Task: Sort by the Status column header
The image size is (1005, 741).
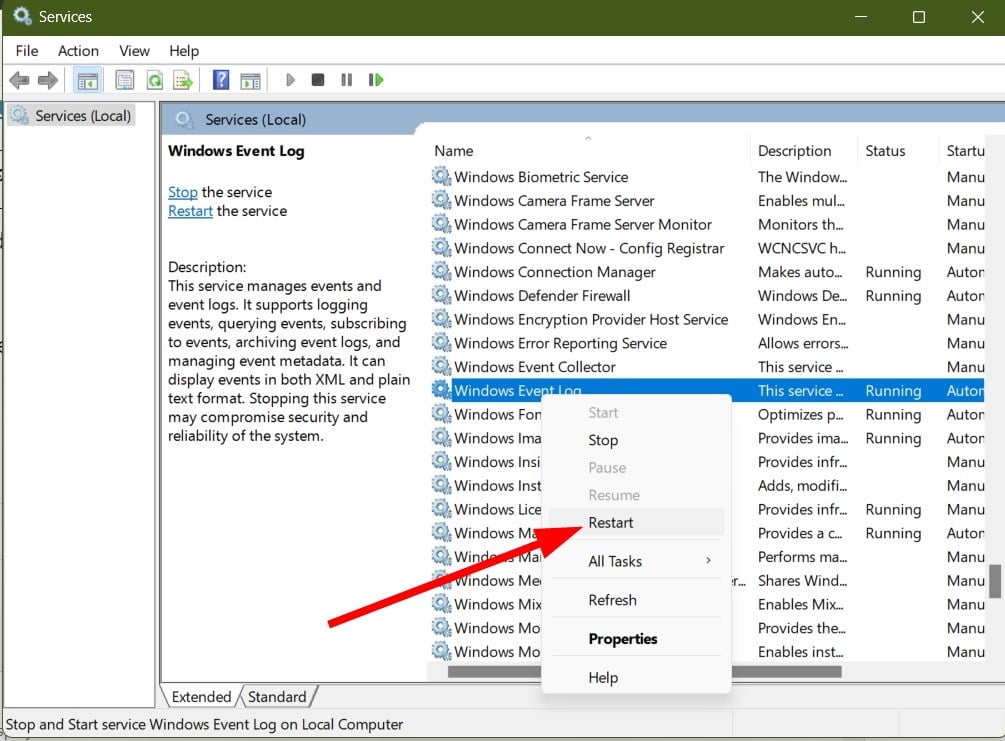Action: [897, 151]
